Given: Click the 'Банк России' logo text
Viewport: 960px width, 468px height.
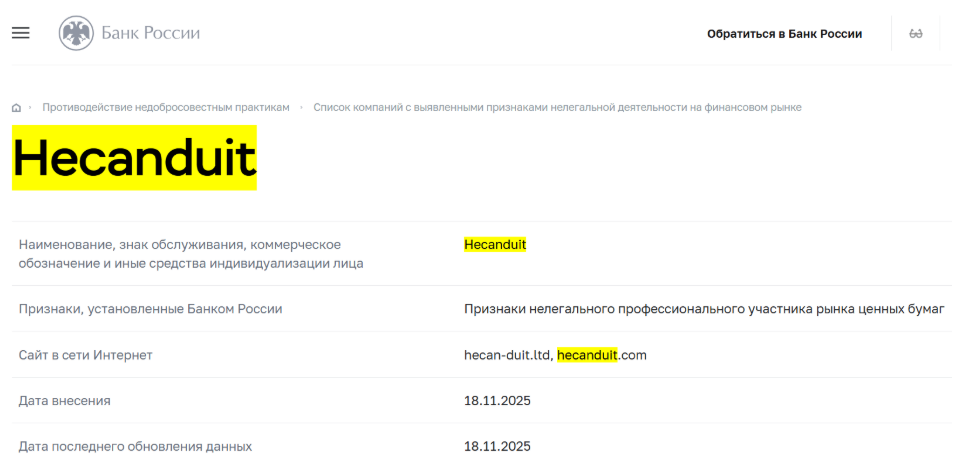Looking at the screenshot, I should point(151,33).
